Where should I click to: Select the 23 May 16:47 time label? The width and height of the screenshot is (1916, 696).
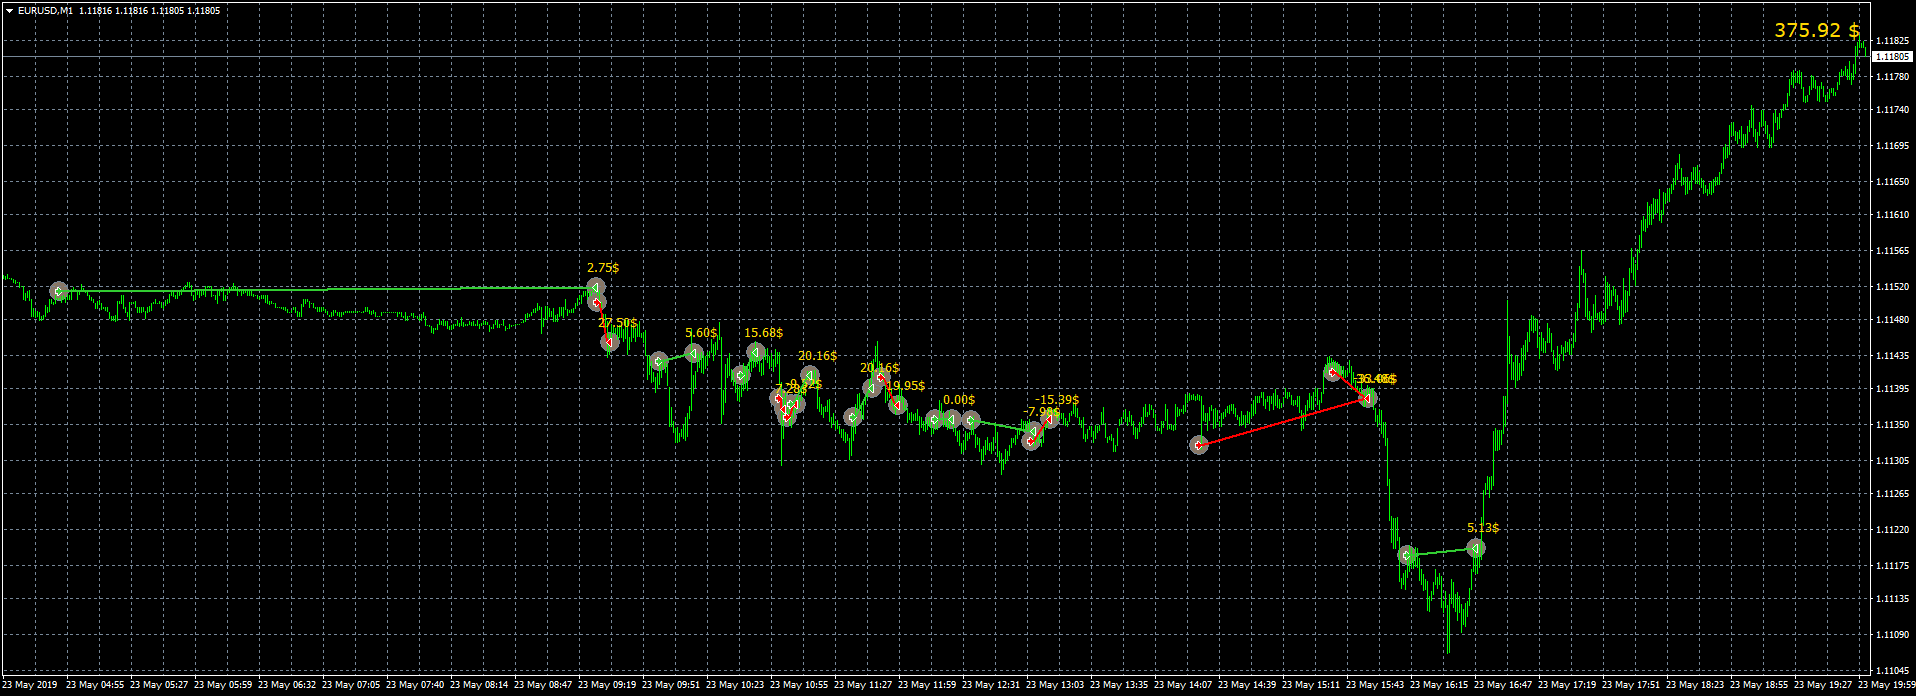[1503, 686]
